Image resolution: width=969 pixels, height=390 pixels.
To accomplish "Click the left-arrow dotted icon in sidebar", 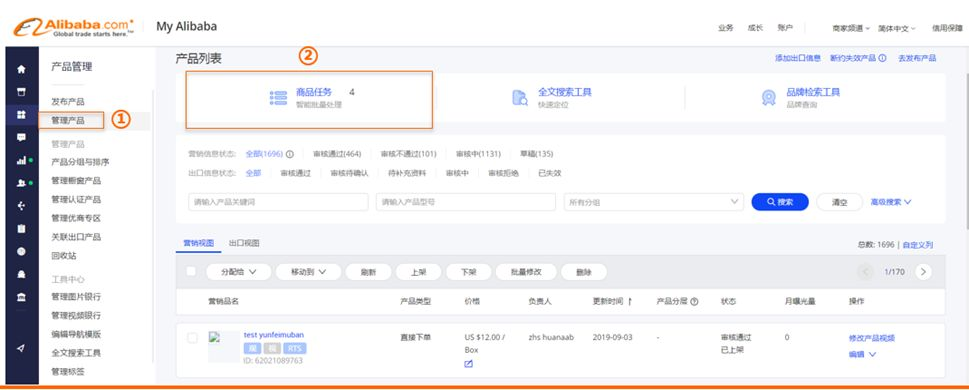I will coord(21,206).
